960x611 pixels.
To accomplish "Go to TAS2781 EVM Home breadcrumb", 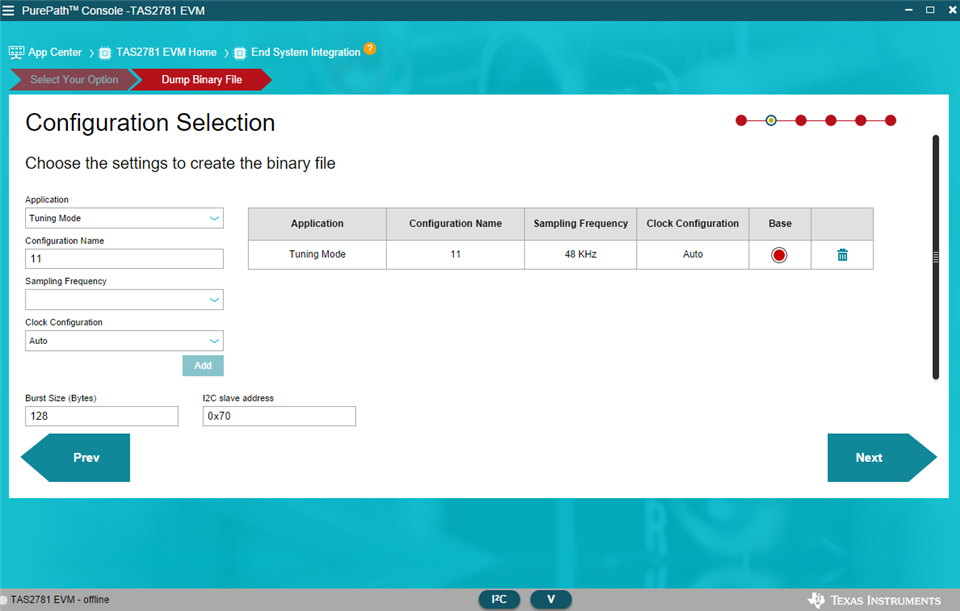I will (167, 53).
